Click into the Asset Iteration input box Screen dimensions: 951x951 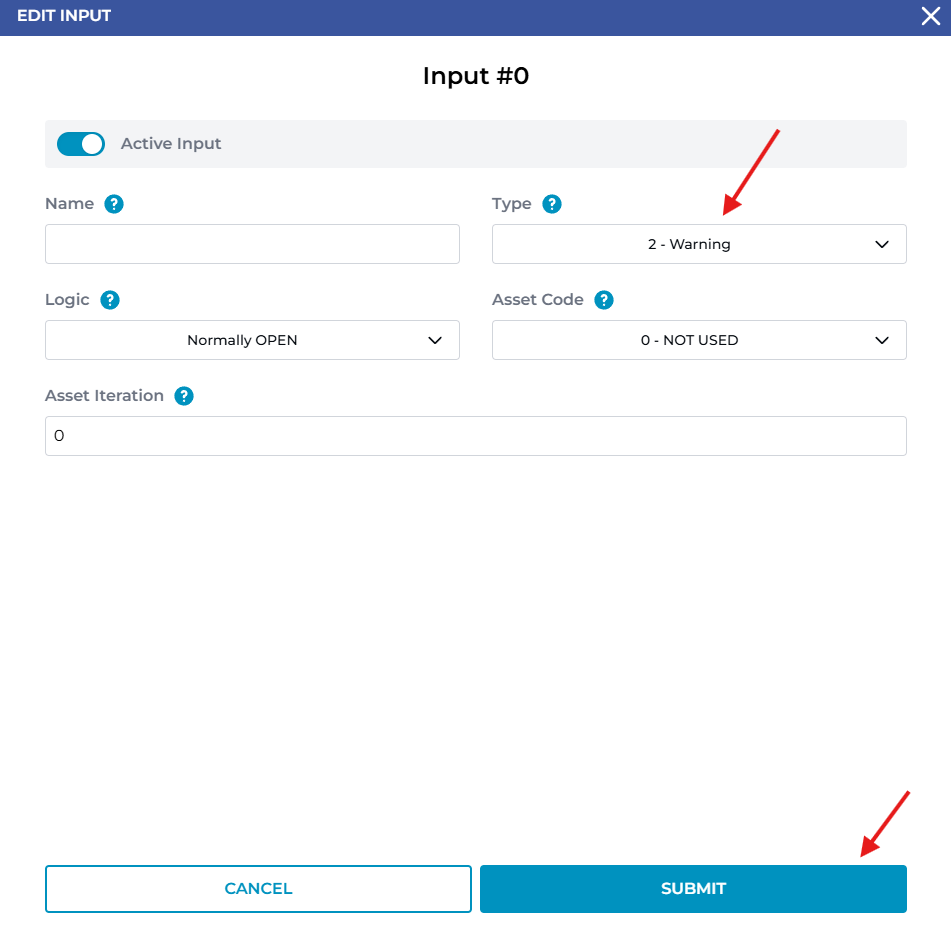[x=475, y=436]
